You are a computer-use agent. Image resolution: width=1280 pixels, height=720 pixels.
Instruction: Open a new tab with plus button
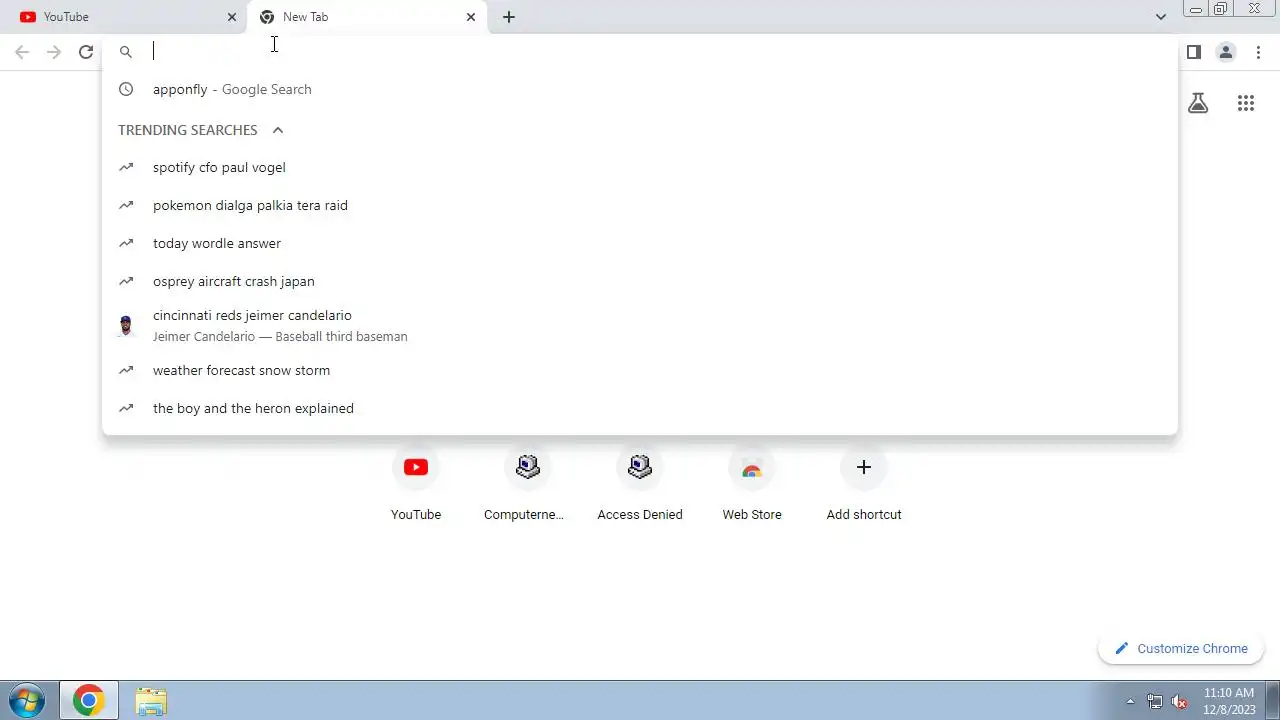point(509,17)
